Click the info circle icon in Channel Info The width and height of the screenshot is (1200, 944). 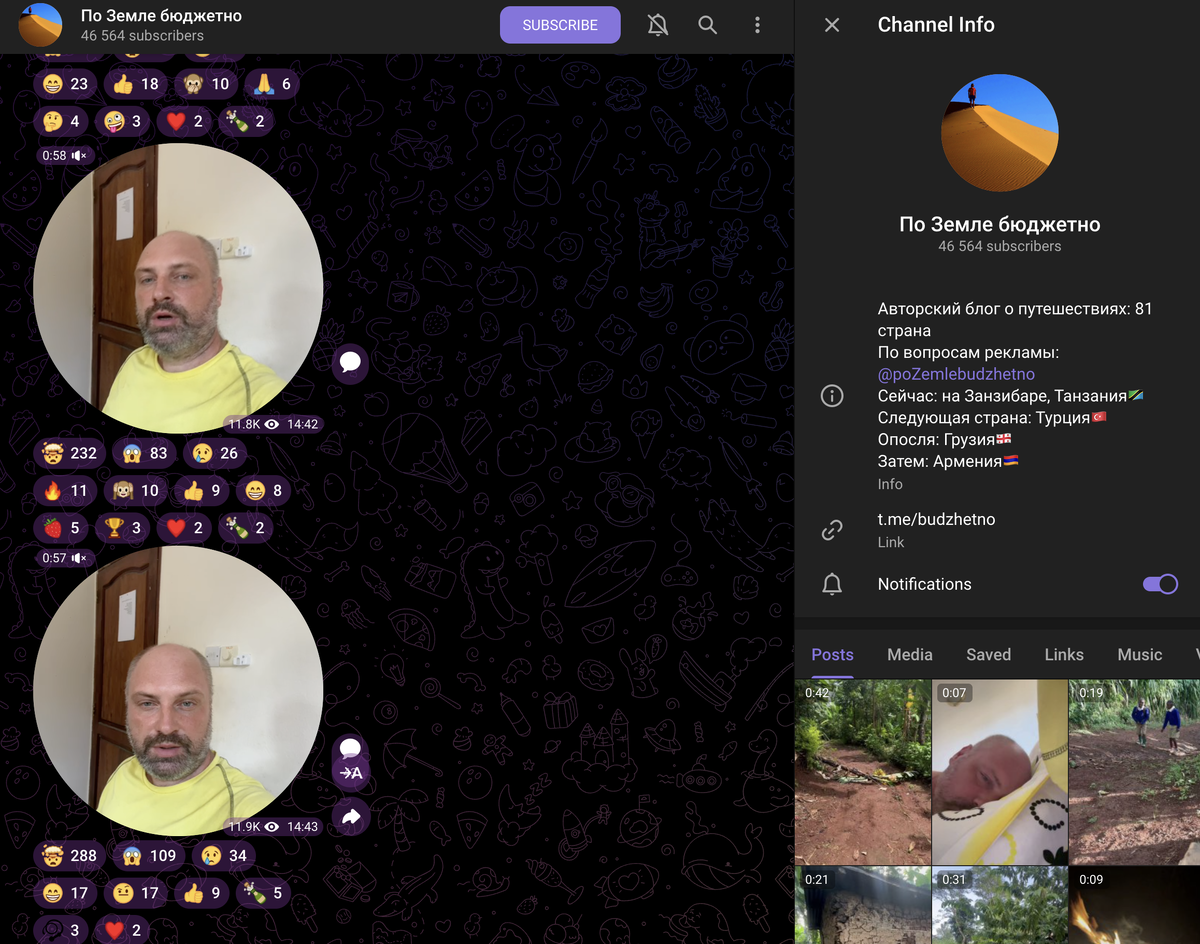click(832, 396)
